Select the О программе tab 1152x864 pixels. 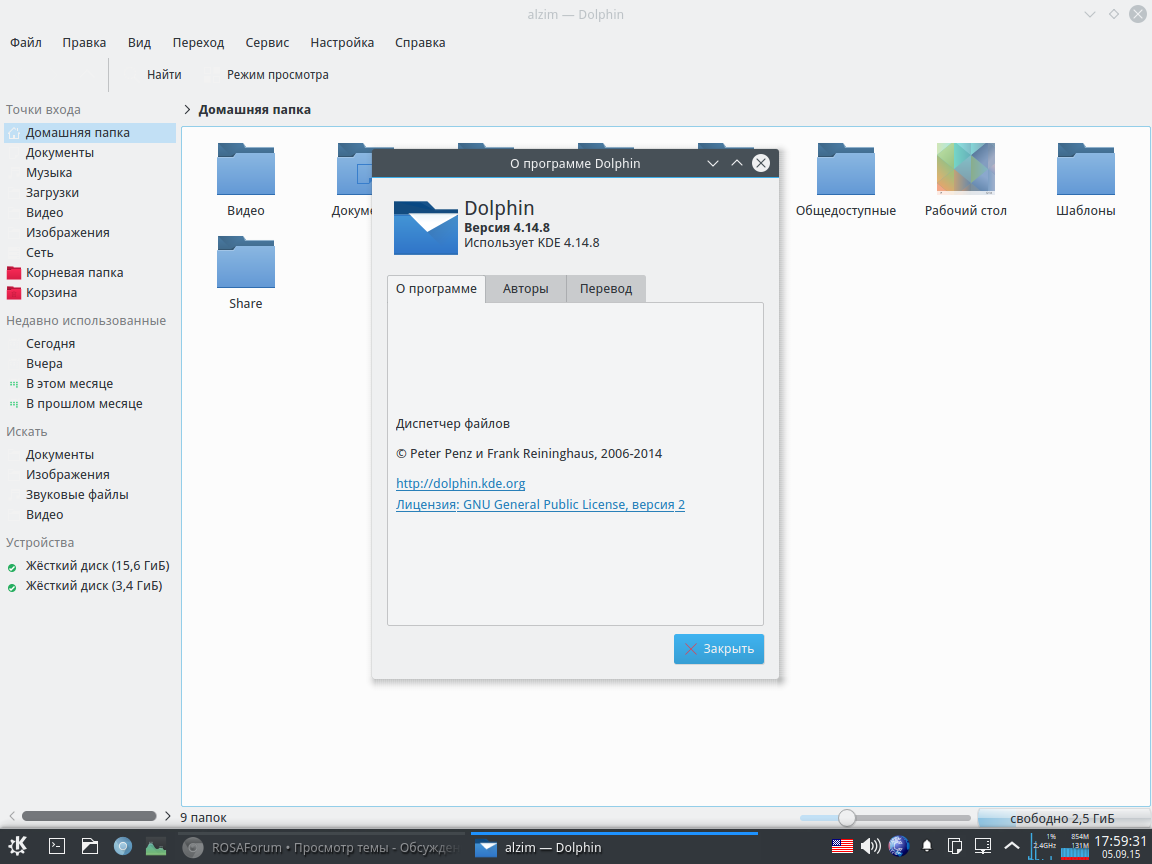click(x=436, y=289)
